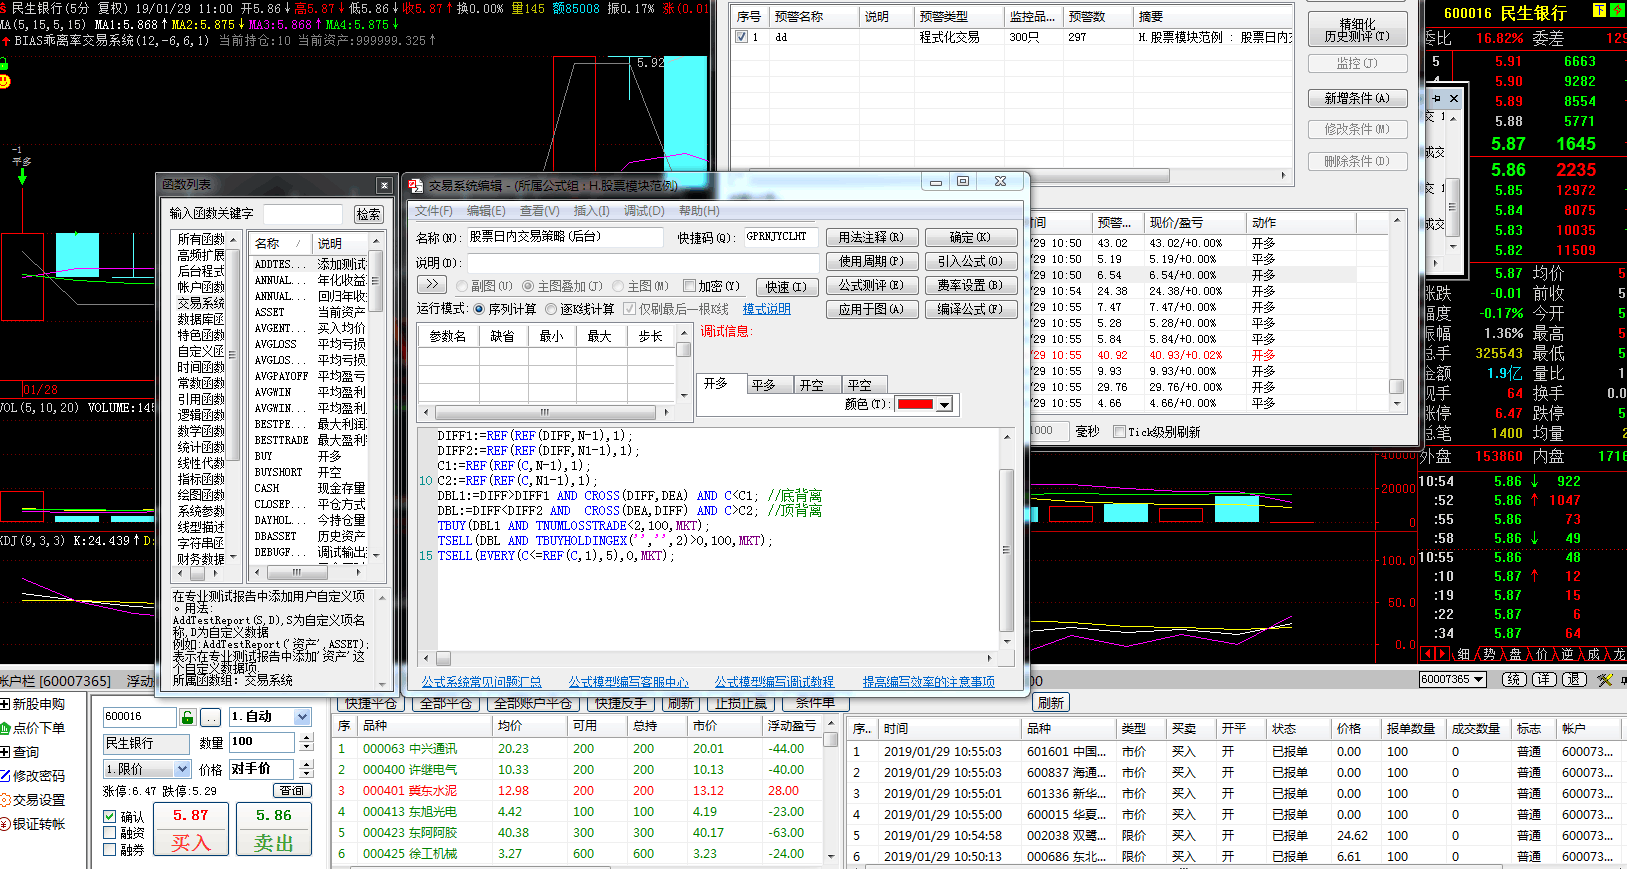Open the 模式说明 link
Image resolution: width=1627 pixels, height=869 pixels.
[766, 309]
